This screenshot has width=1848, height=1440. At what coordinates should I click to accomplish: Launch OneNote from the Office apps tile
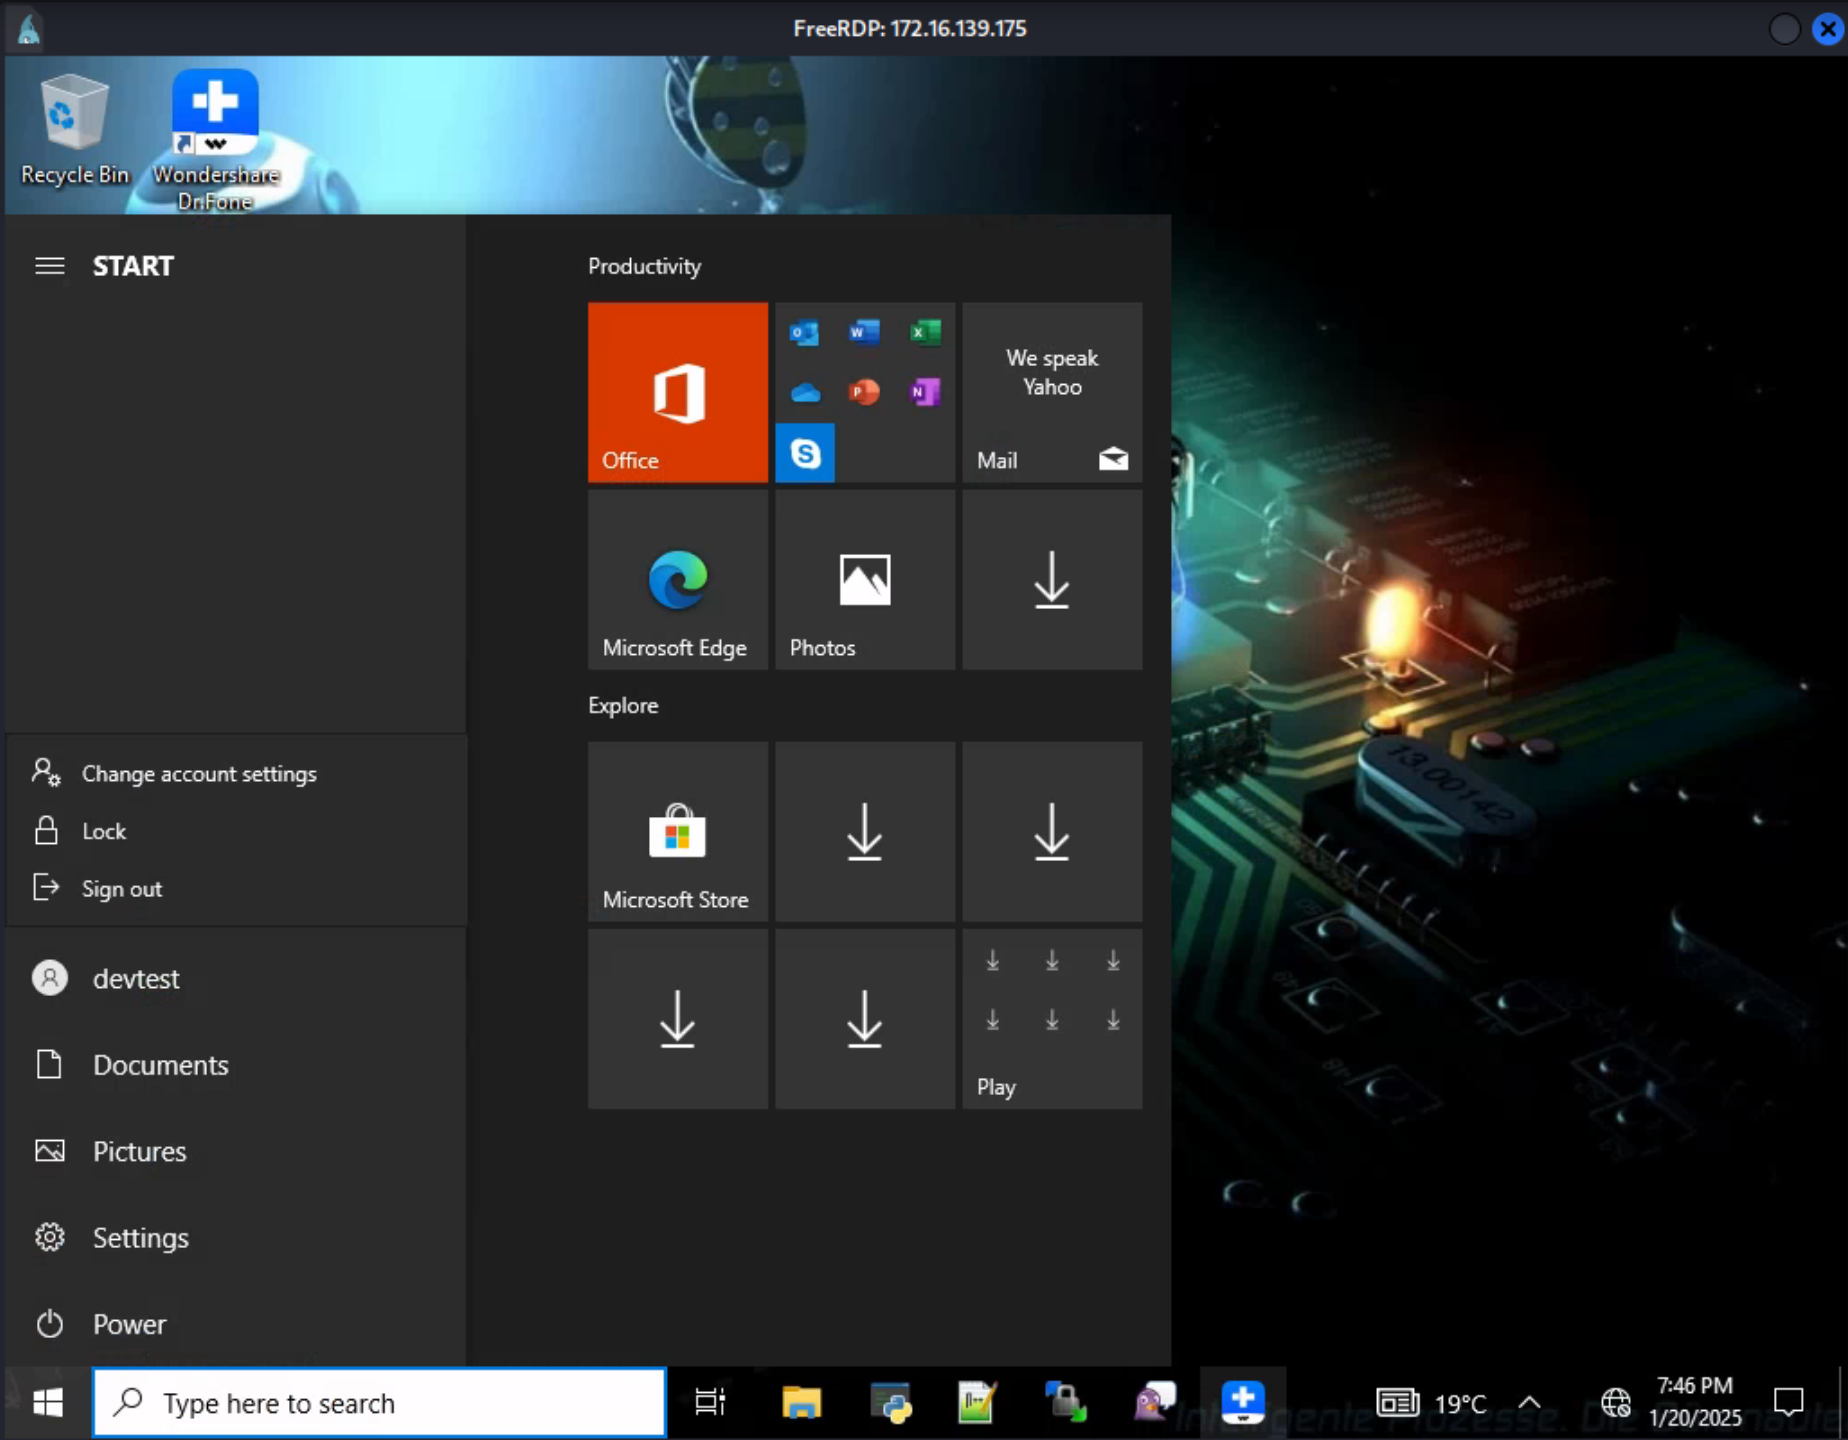pos(925,392)
